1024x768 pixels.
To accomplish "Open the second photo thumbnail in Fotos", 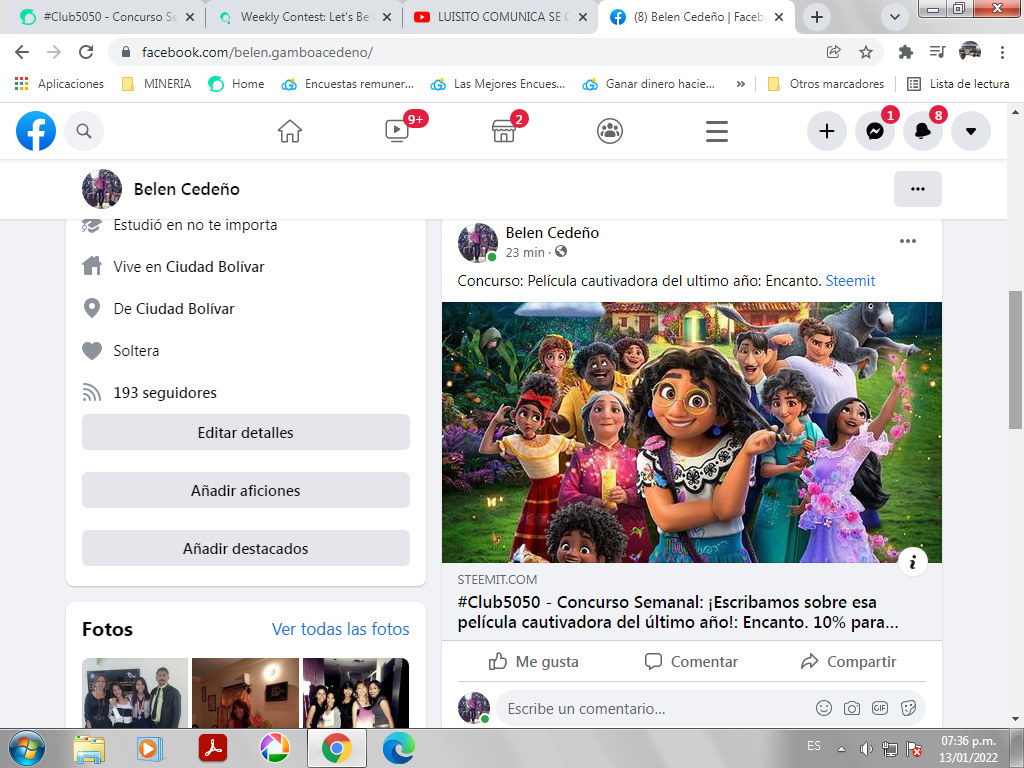I will tap(245, 693).
